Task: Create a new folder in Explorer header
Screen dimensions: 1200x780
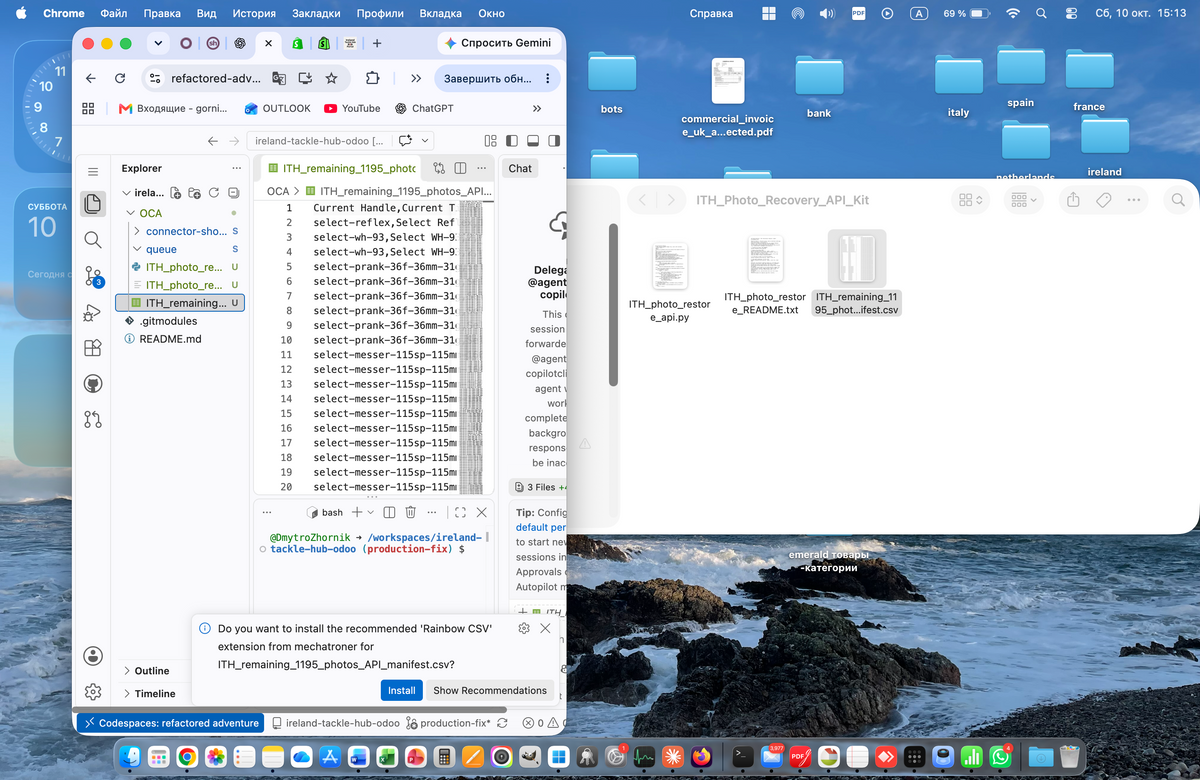Action: click(195, 192)
